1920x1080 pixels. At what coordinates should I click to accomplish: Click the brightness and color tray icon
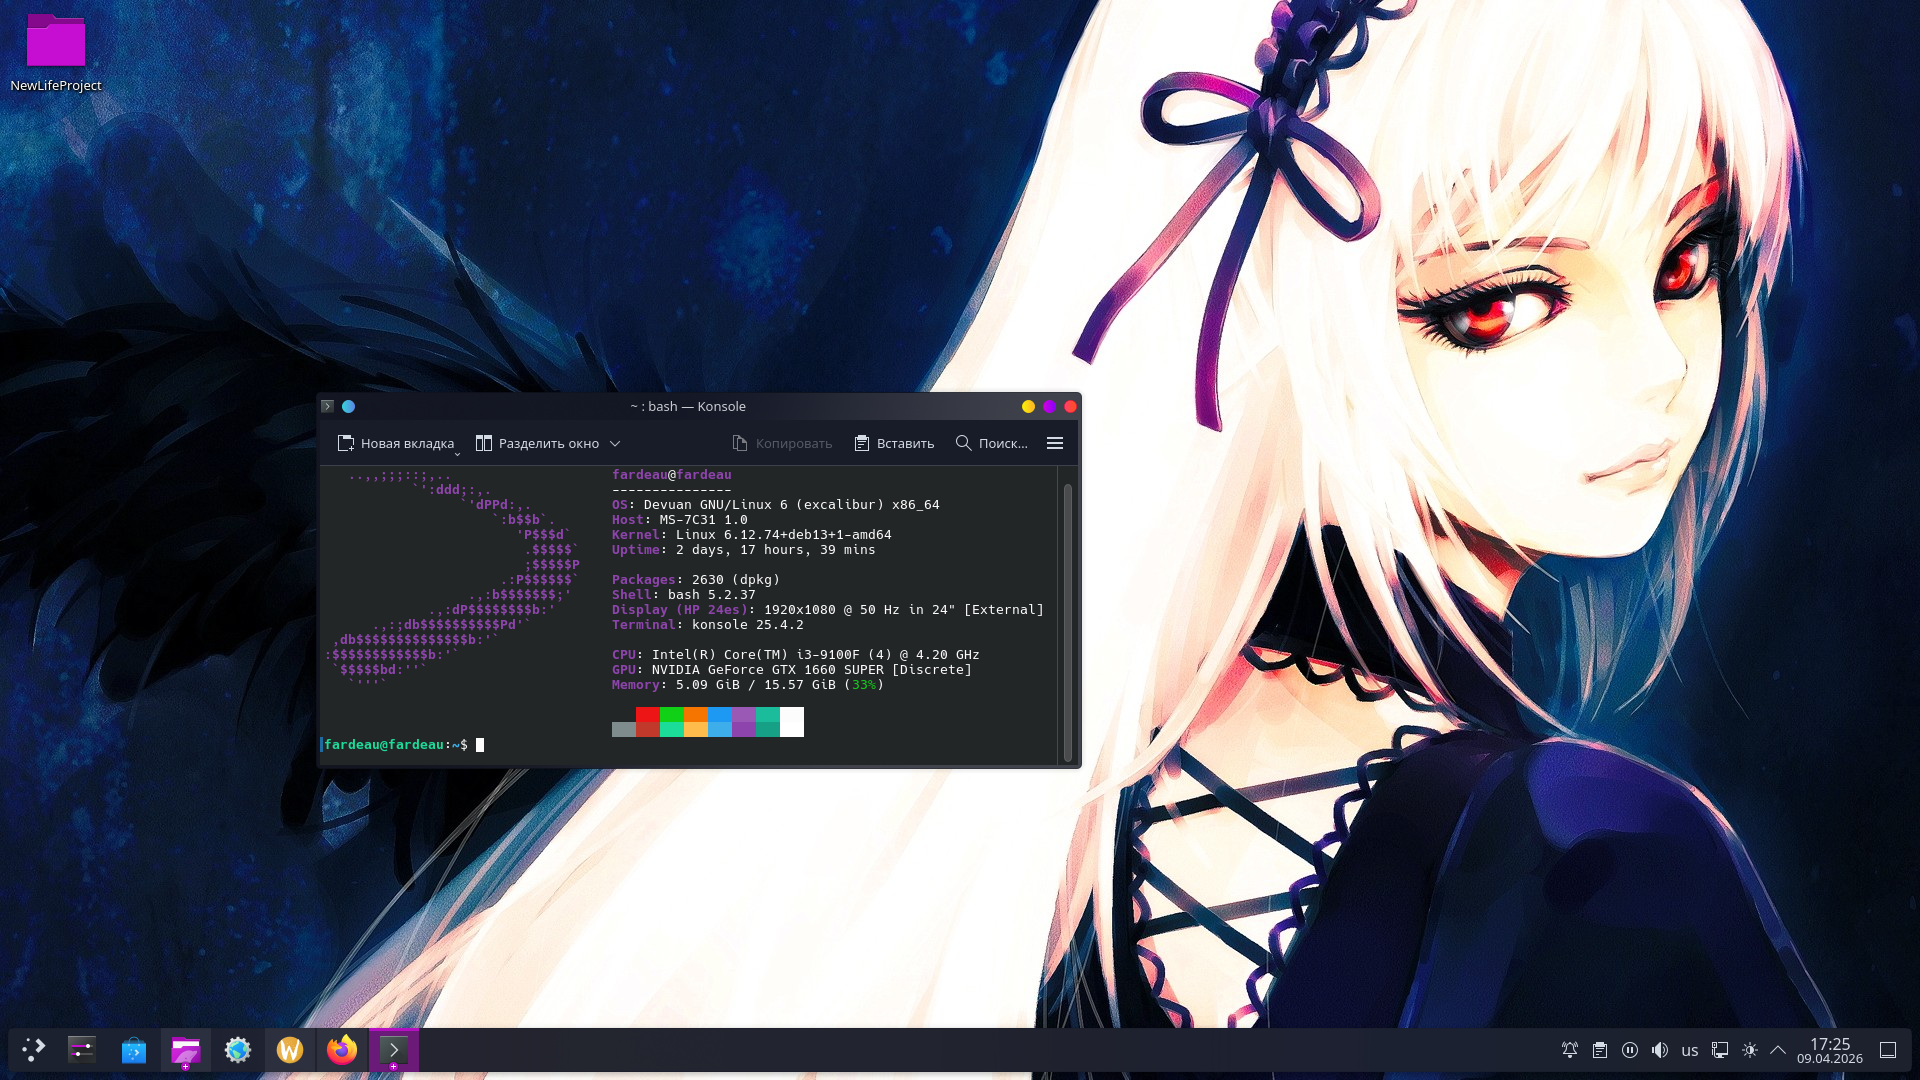coord(1750,1050)
